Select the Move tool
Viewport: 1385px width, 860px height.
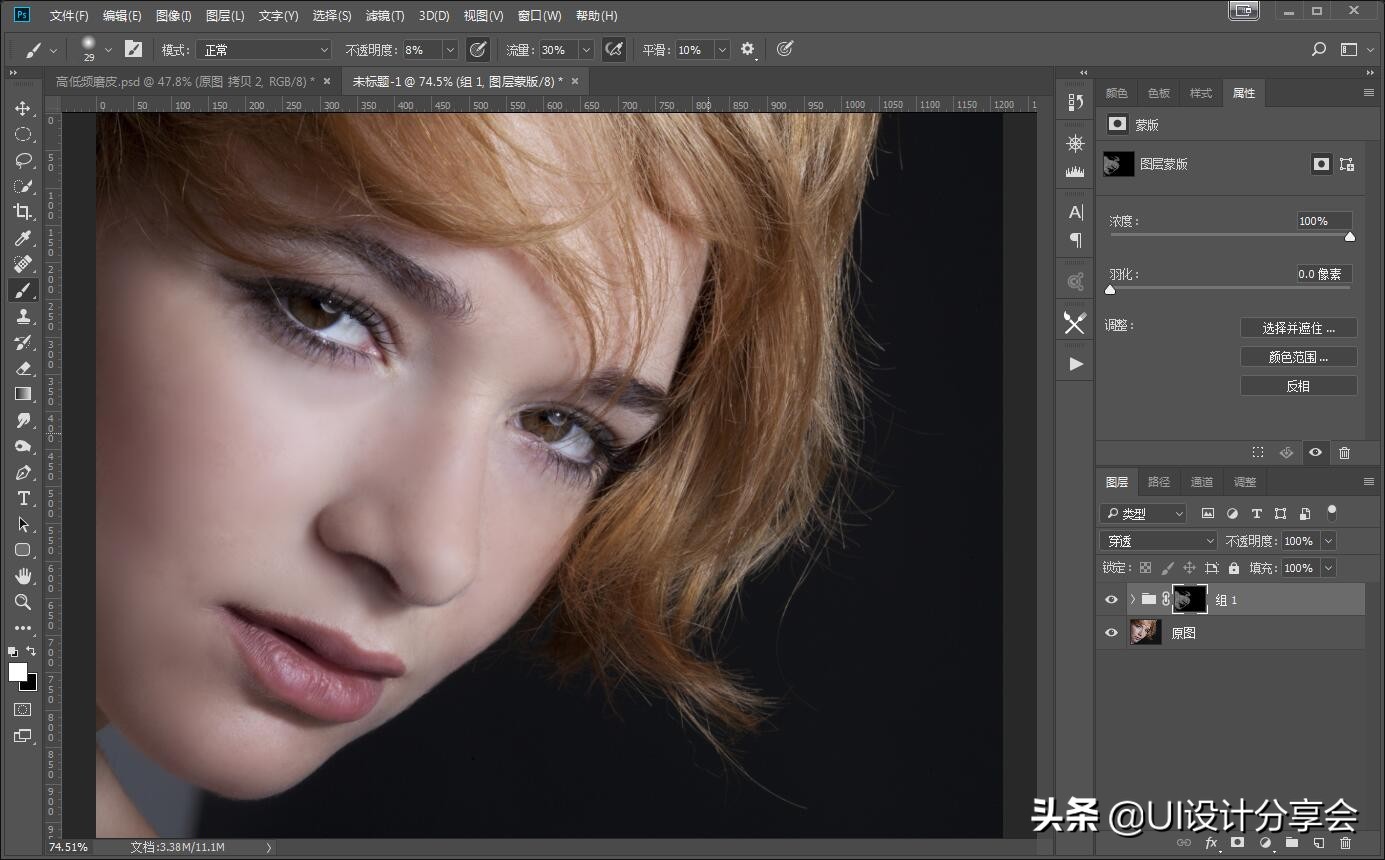tap(22, 108)
